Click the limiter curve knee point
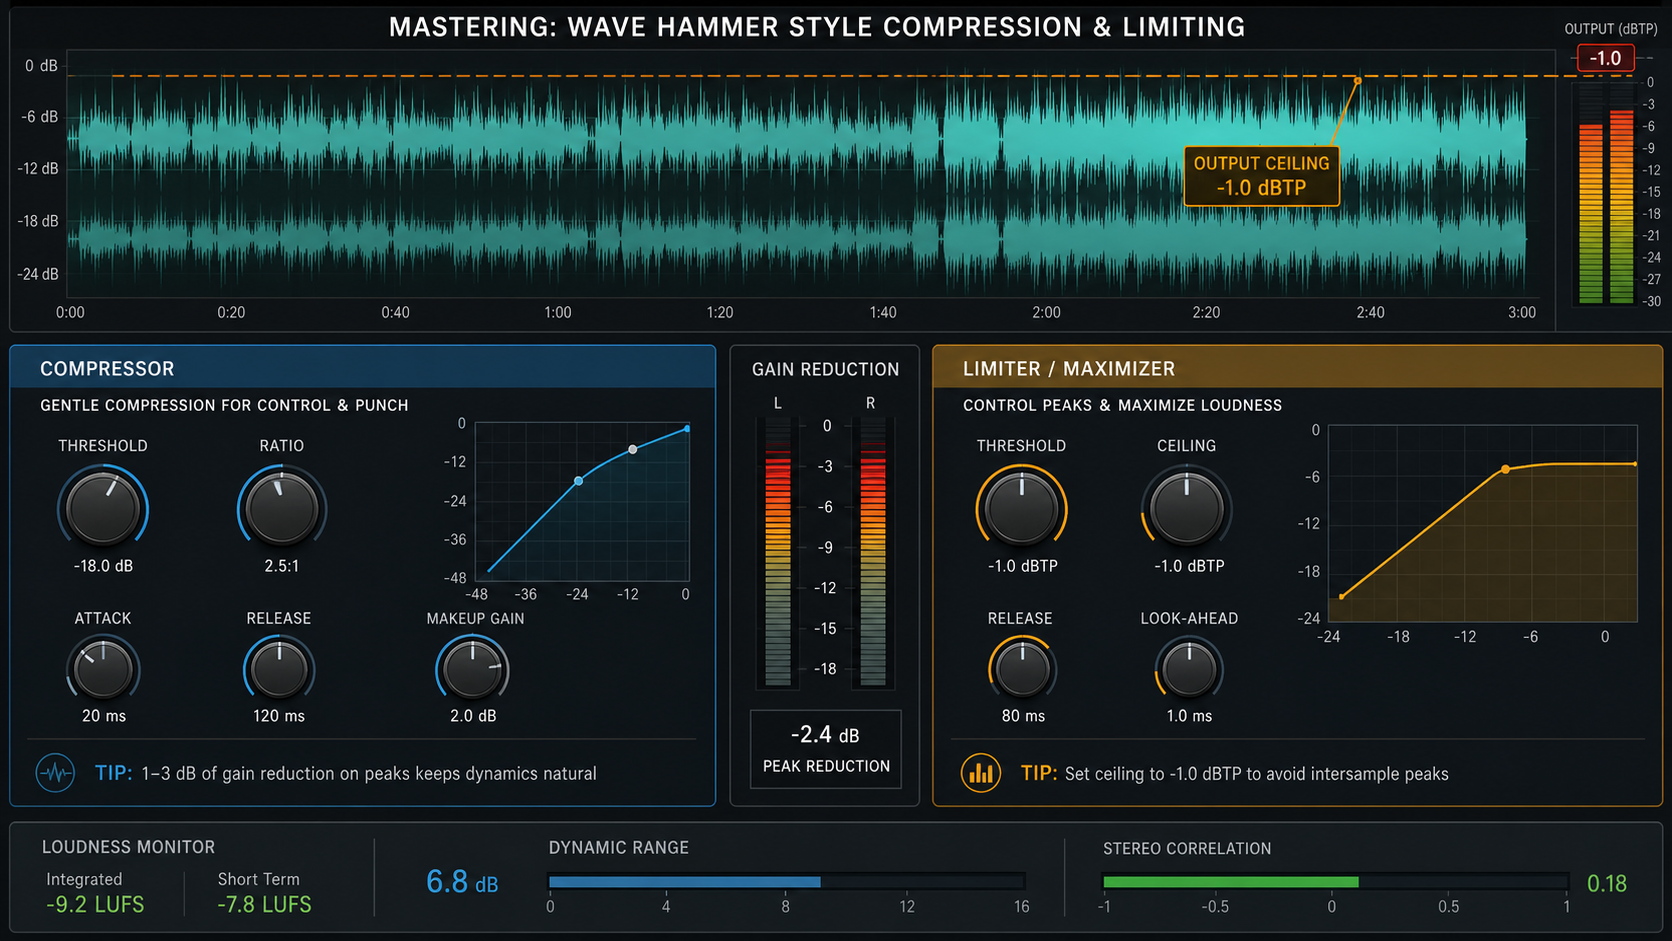The width and height of the screenshot is (1672, 941). 1505,469
